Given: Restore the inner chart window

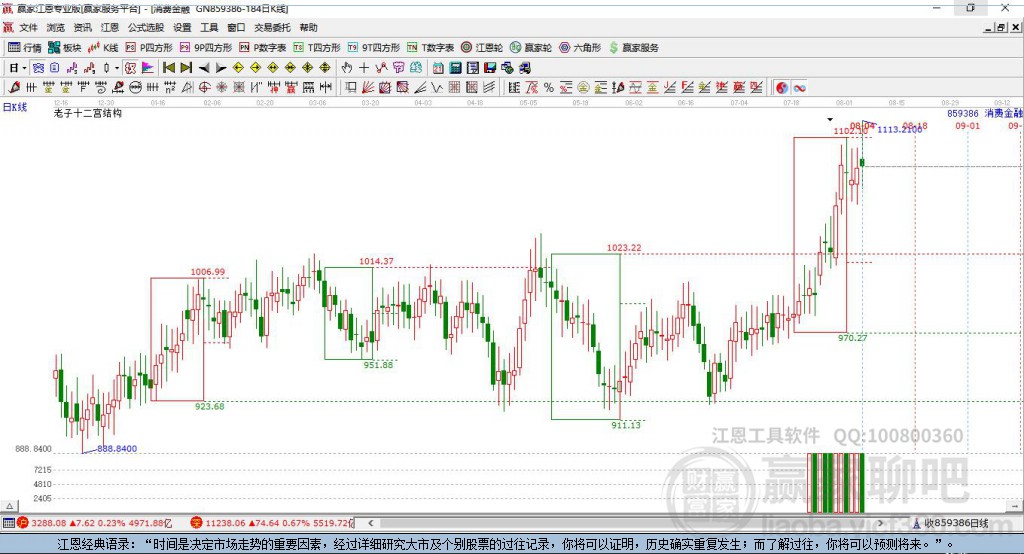Looking at the screenshot, I should (x=1001, y=27).
